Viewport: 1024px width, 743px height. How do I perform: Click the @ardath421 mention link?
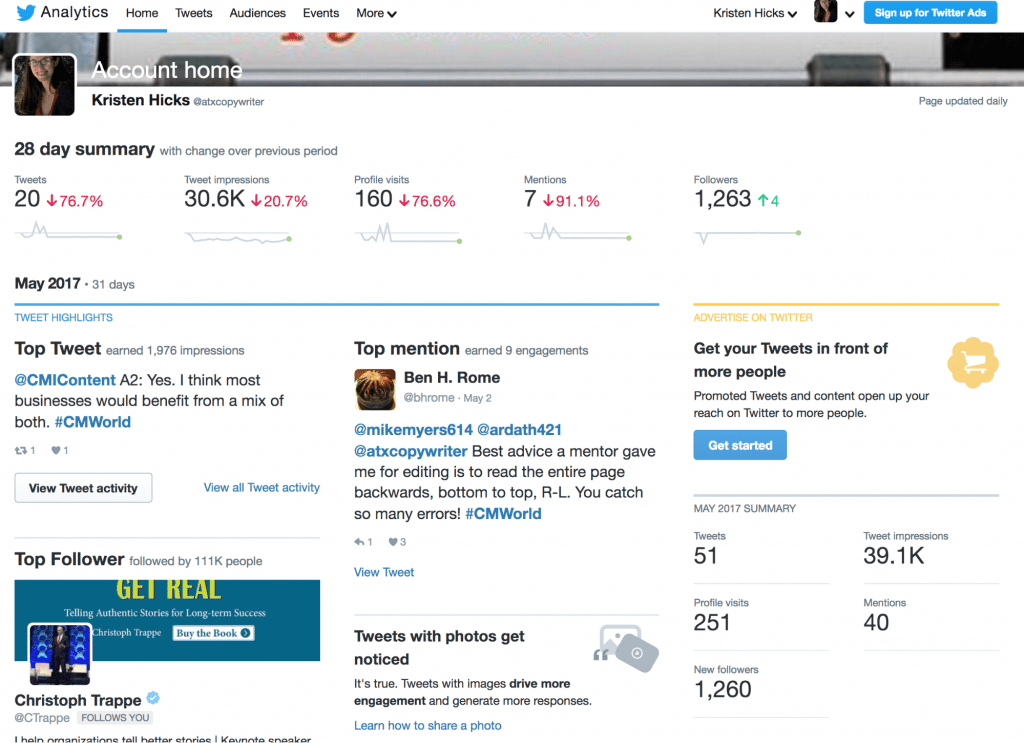pos(519,430)
